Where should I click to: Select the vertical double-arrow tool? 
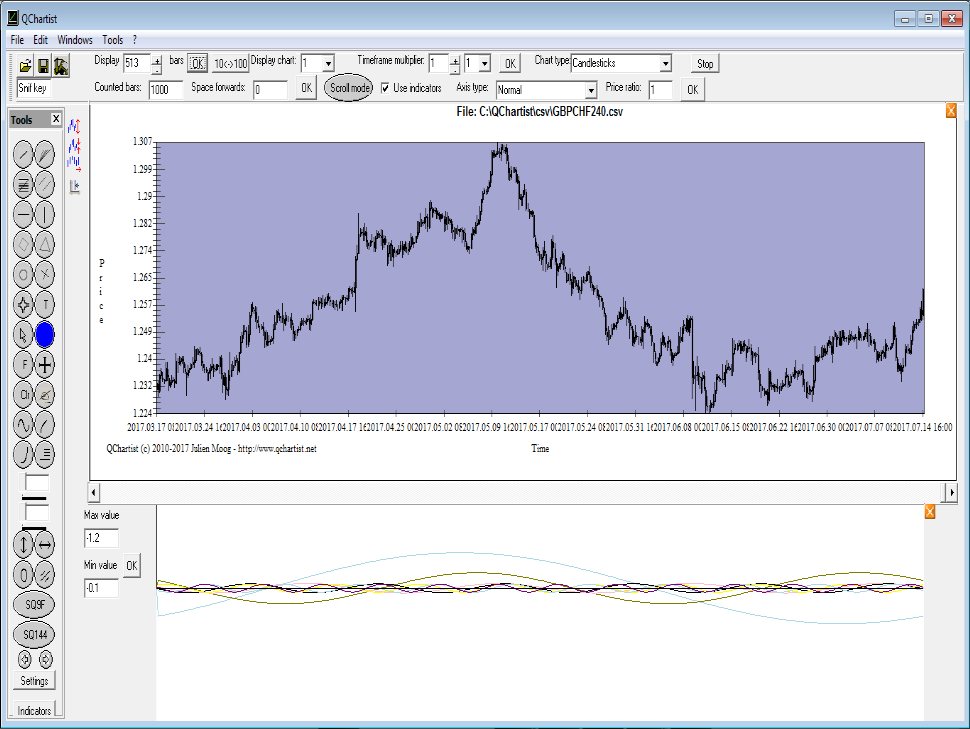24,545
